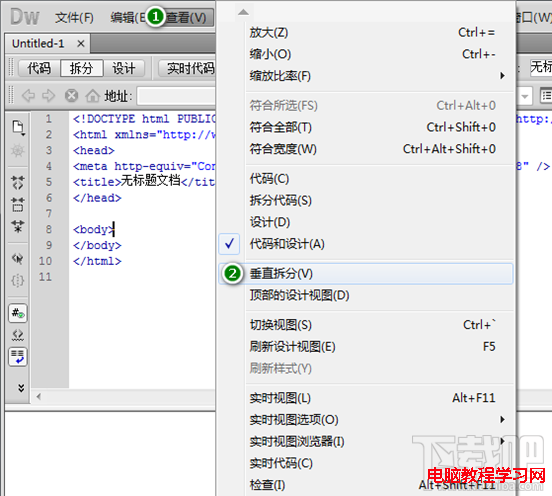Click the 地址 address input field
This screenshot has width=552, height=496.
176,95
